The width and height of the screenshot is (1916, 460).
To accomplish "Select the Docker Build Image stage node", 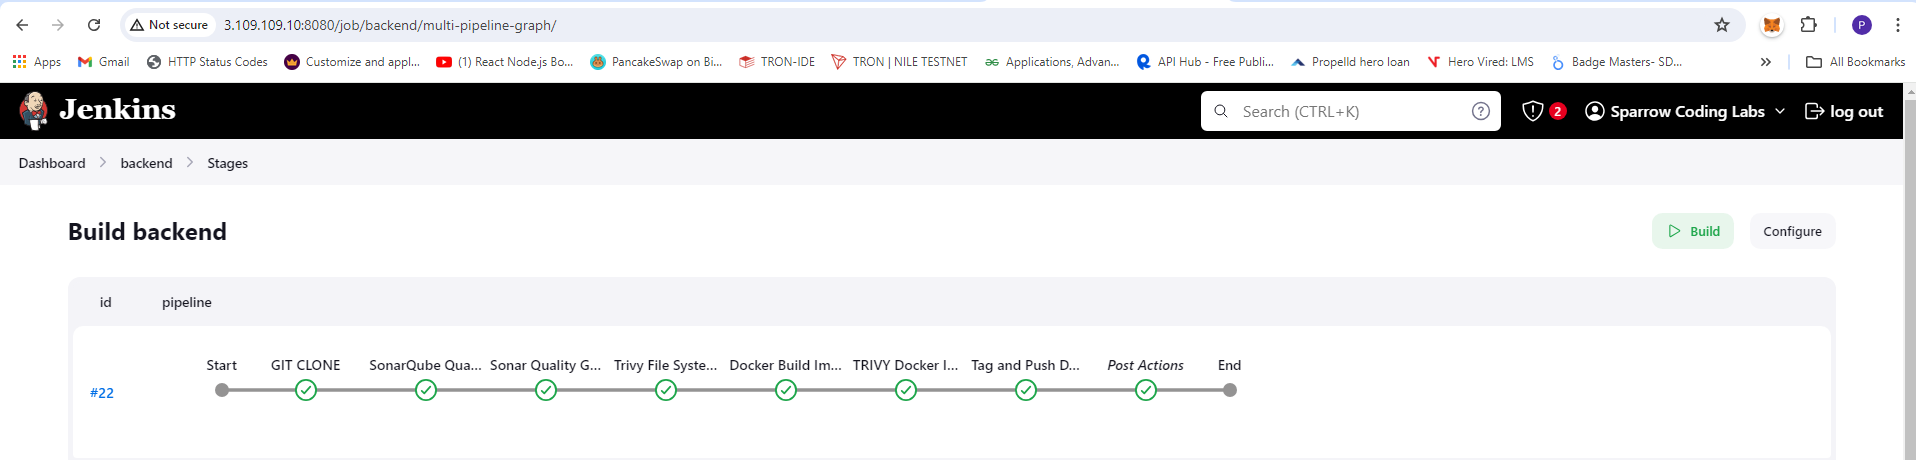I will (x=786, y=390).
